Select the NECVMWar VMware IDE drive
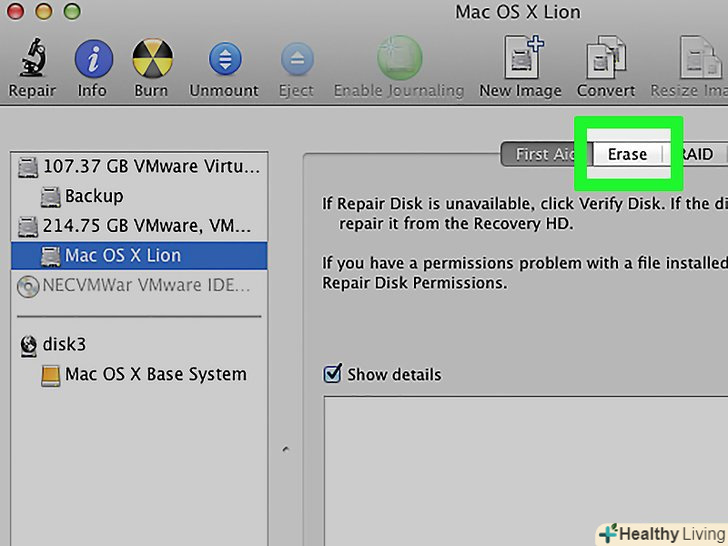The width and height of the screenshot is (728, 546). click(140, 285)
